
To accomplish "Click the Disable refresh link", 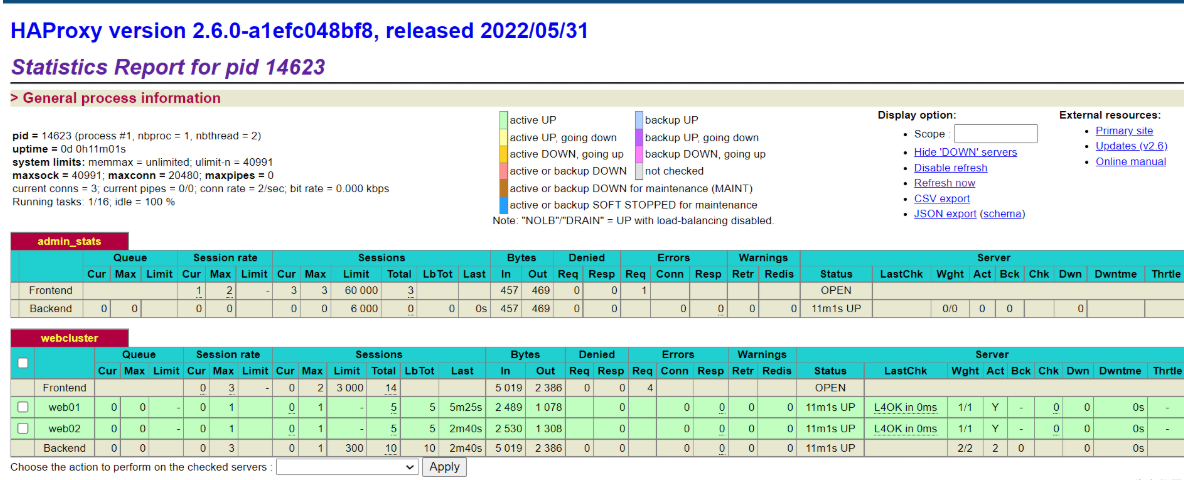I will click(951, 168).
